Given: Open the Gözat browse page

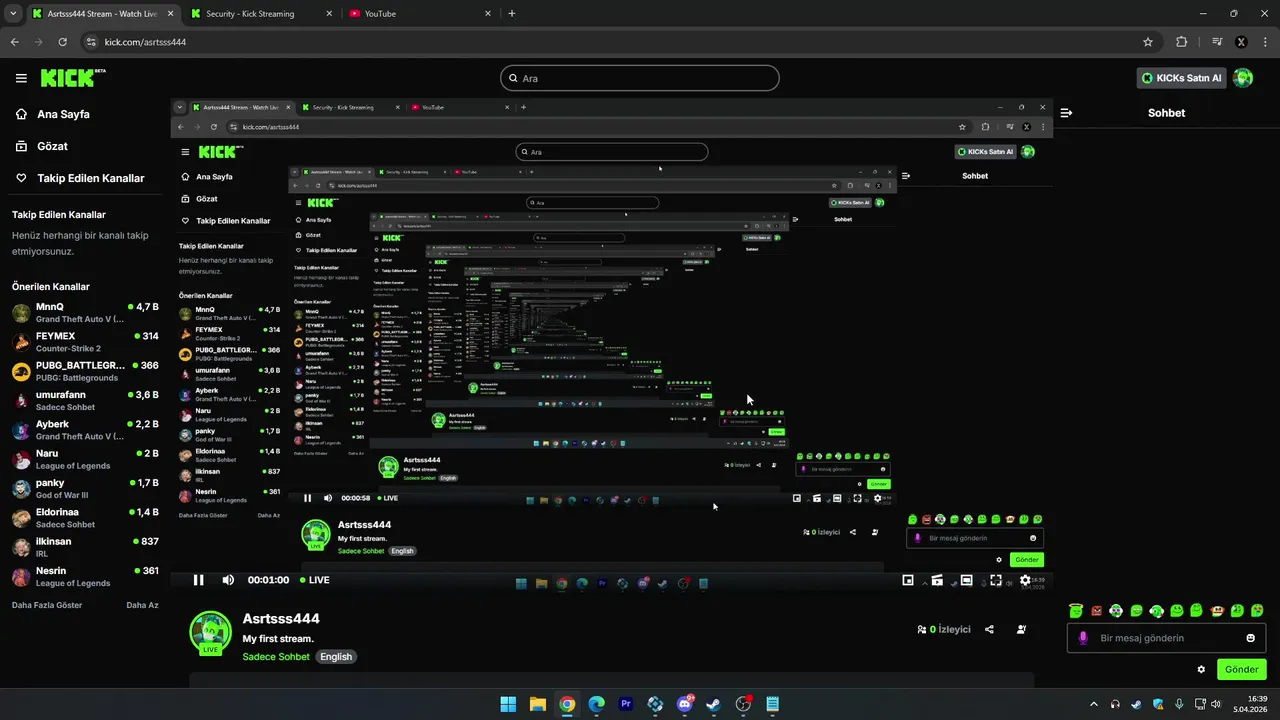Looking at the screenshot, I should (52, 146).
